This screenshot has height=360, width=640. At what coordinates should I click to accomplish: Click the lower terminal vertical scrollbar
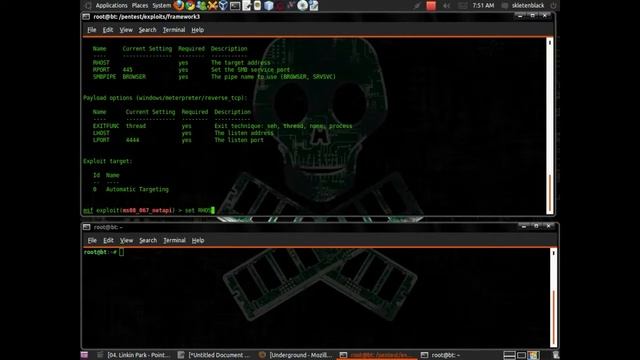click(553, 298)
